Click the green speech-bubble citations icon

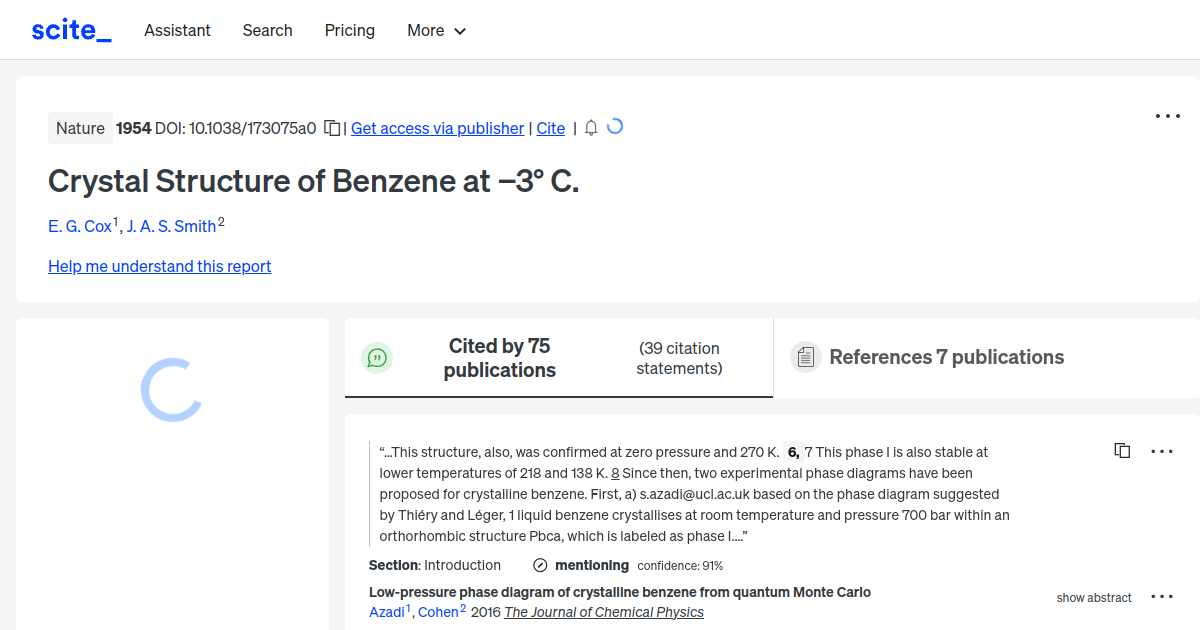(377, 357)
